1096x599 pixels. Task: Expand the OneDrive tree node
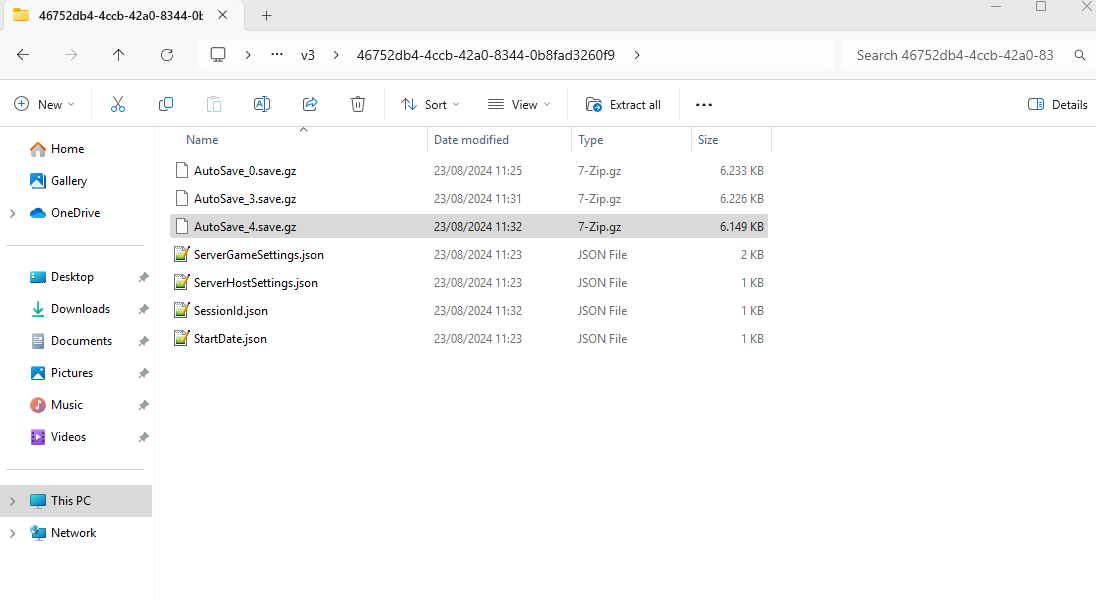(x=13, y=213)
